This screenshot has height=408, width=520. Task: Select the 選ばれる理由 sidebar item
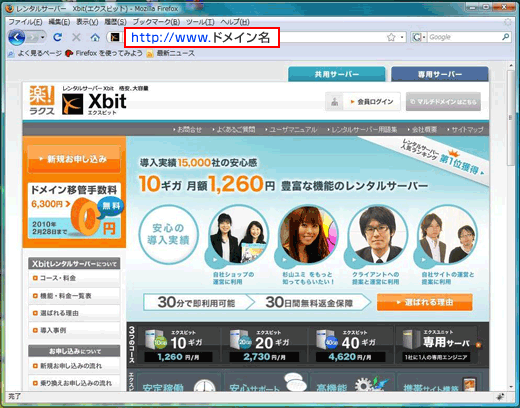(74, 313)
